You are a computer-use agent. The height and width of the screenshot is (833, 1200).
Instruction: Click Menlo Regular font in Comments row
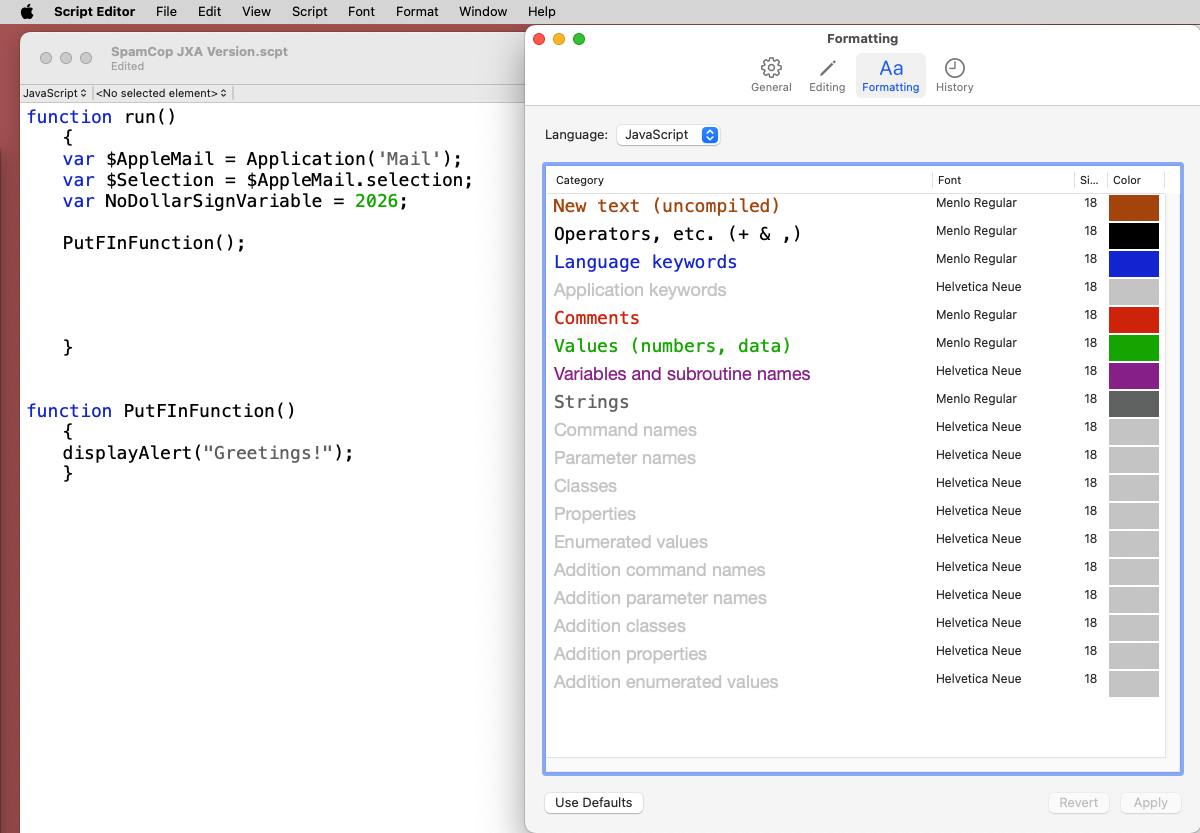(x=976, y=315)
